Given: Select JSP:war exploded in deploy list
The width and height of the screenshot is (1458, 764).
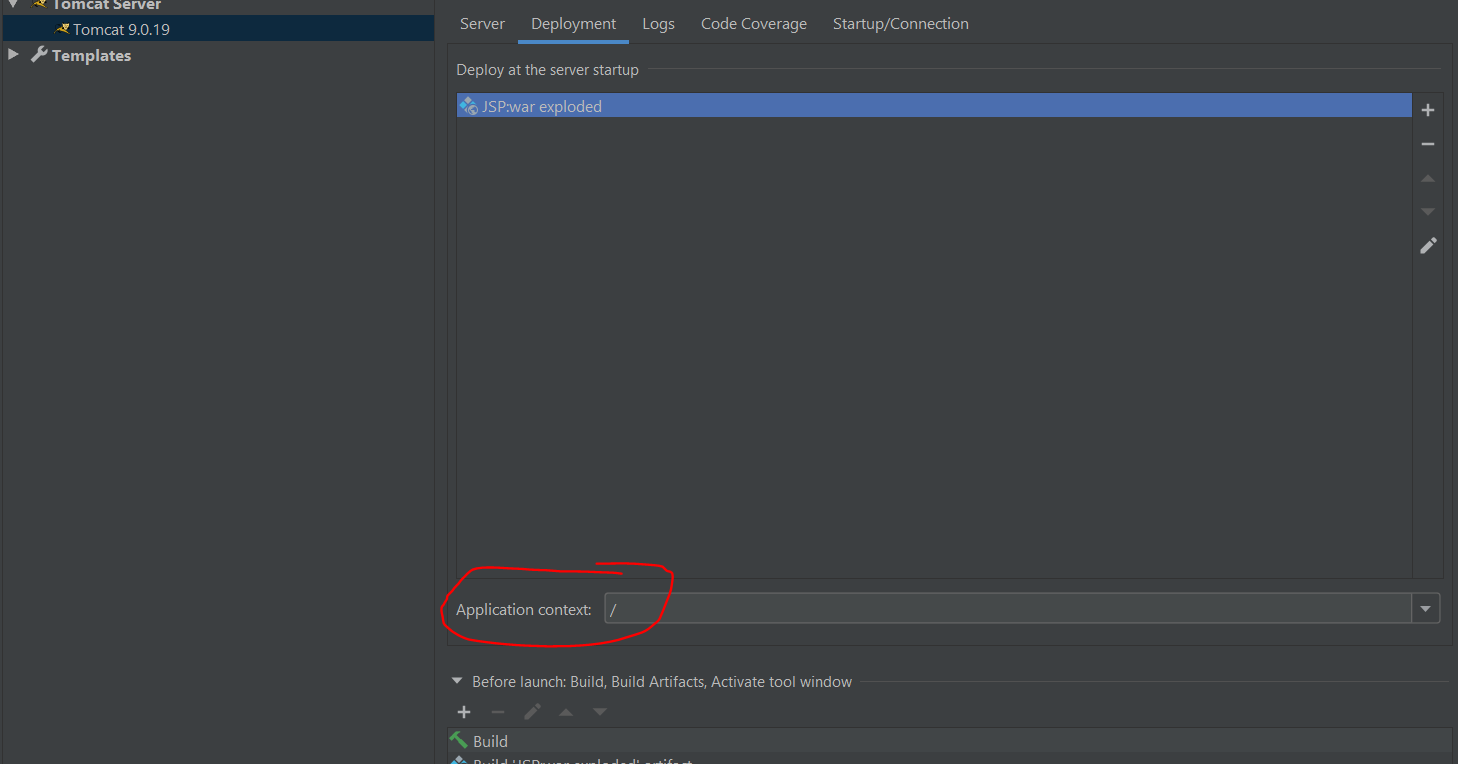Looking at the screenshot, I should click(934, 106).
